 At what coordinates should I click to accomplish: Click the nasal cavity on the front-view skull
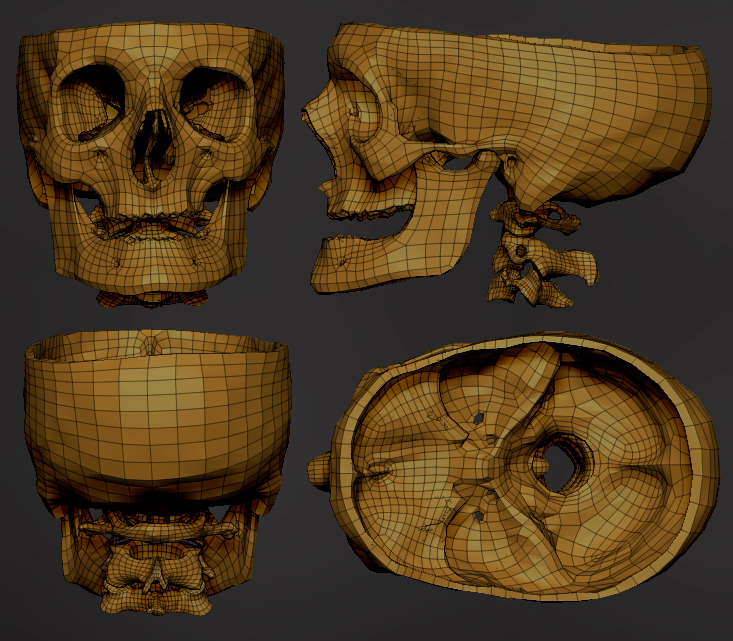[x=153, y=146]
